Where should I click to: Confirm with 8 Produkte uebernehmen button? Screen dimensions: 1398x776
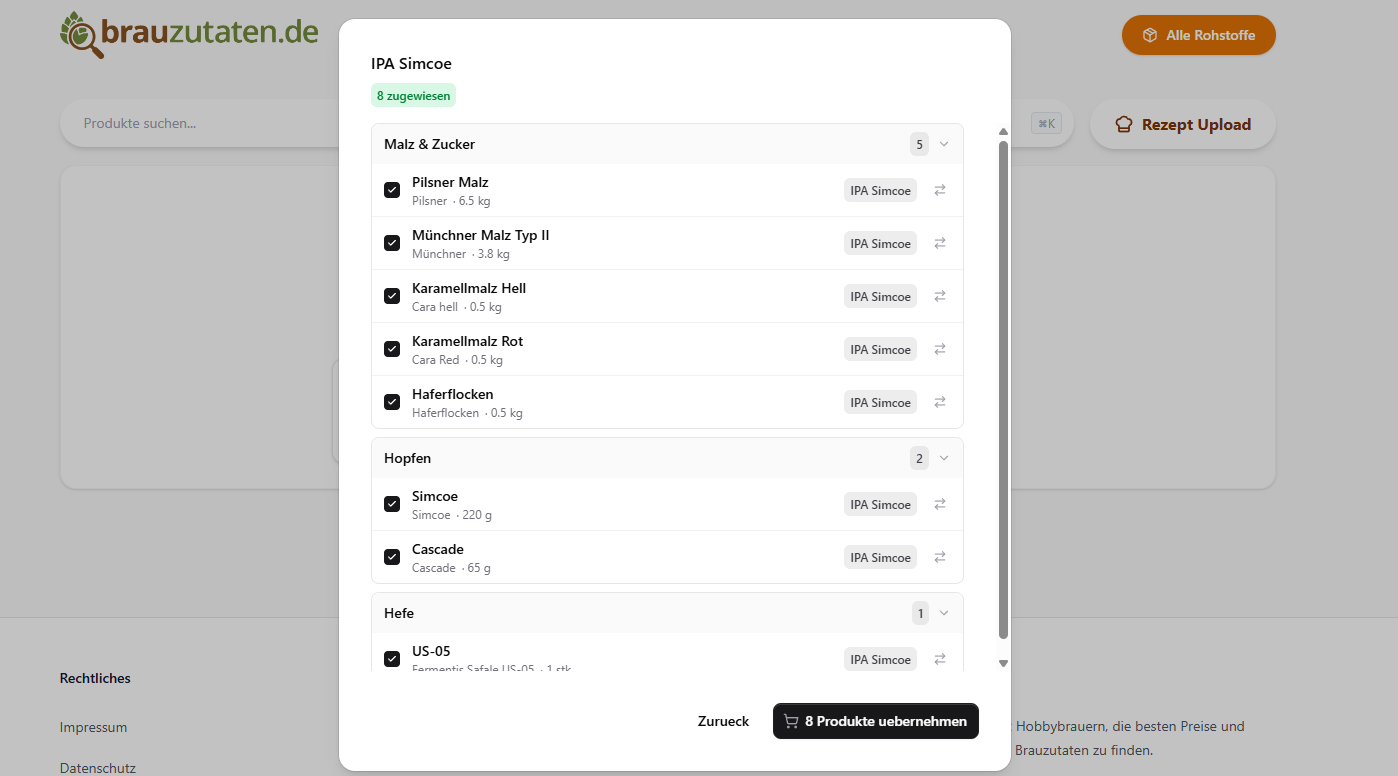[x=875, y=721]
